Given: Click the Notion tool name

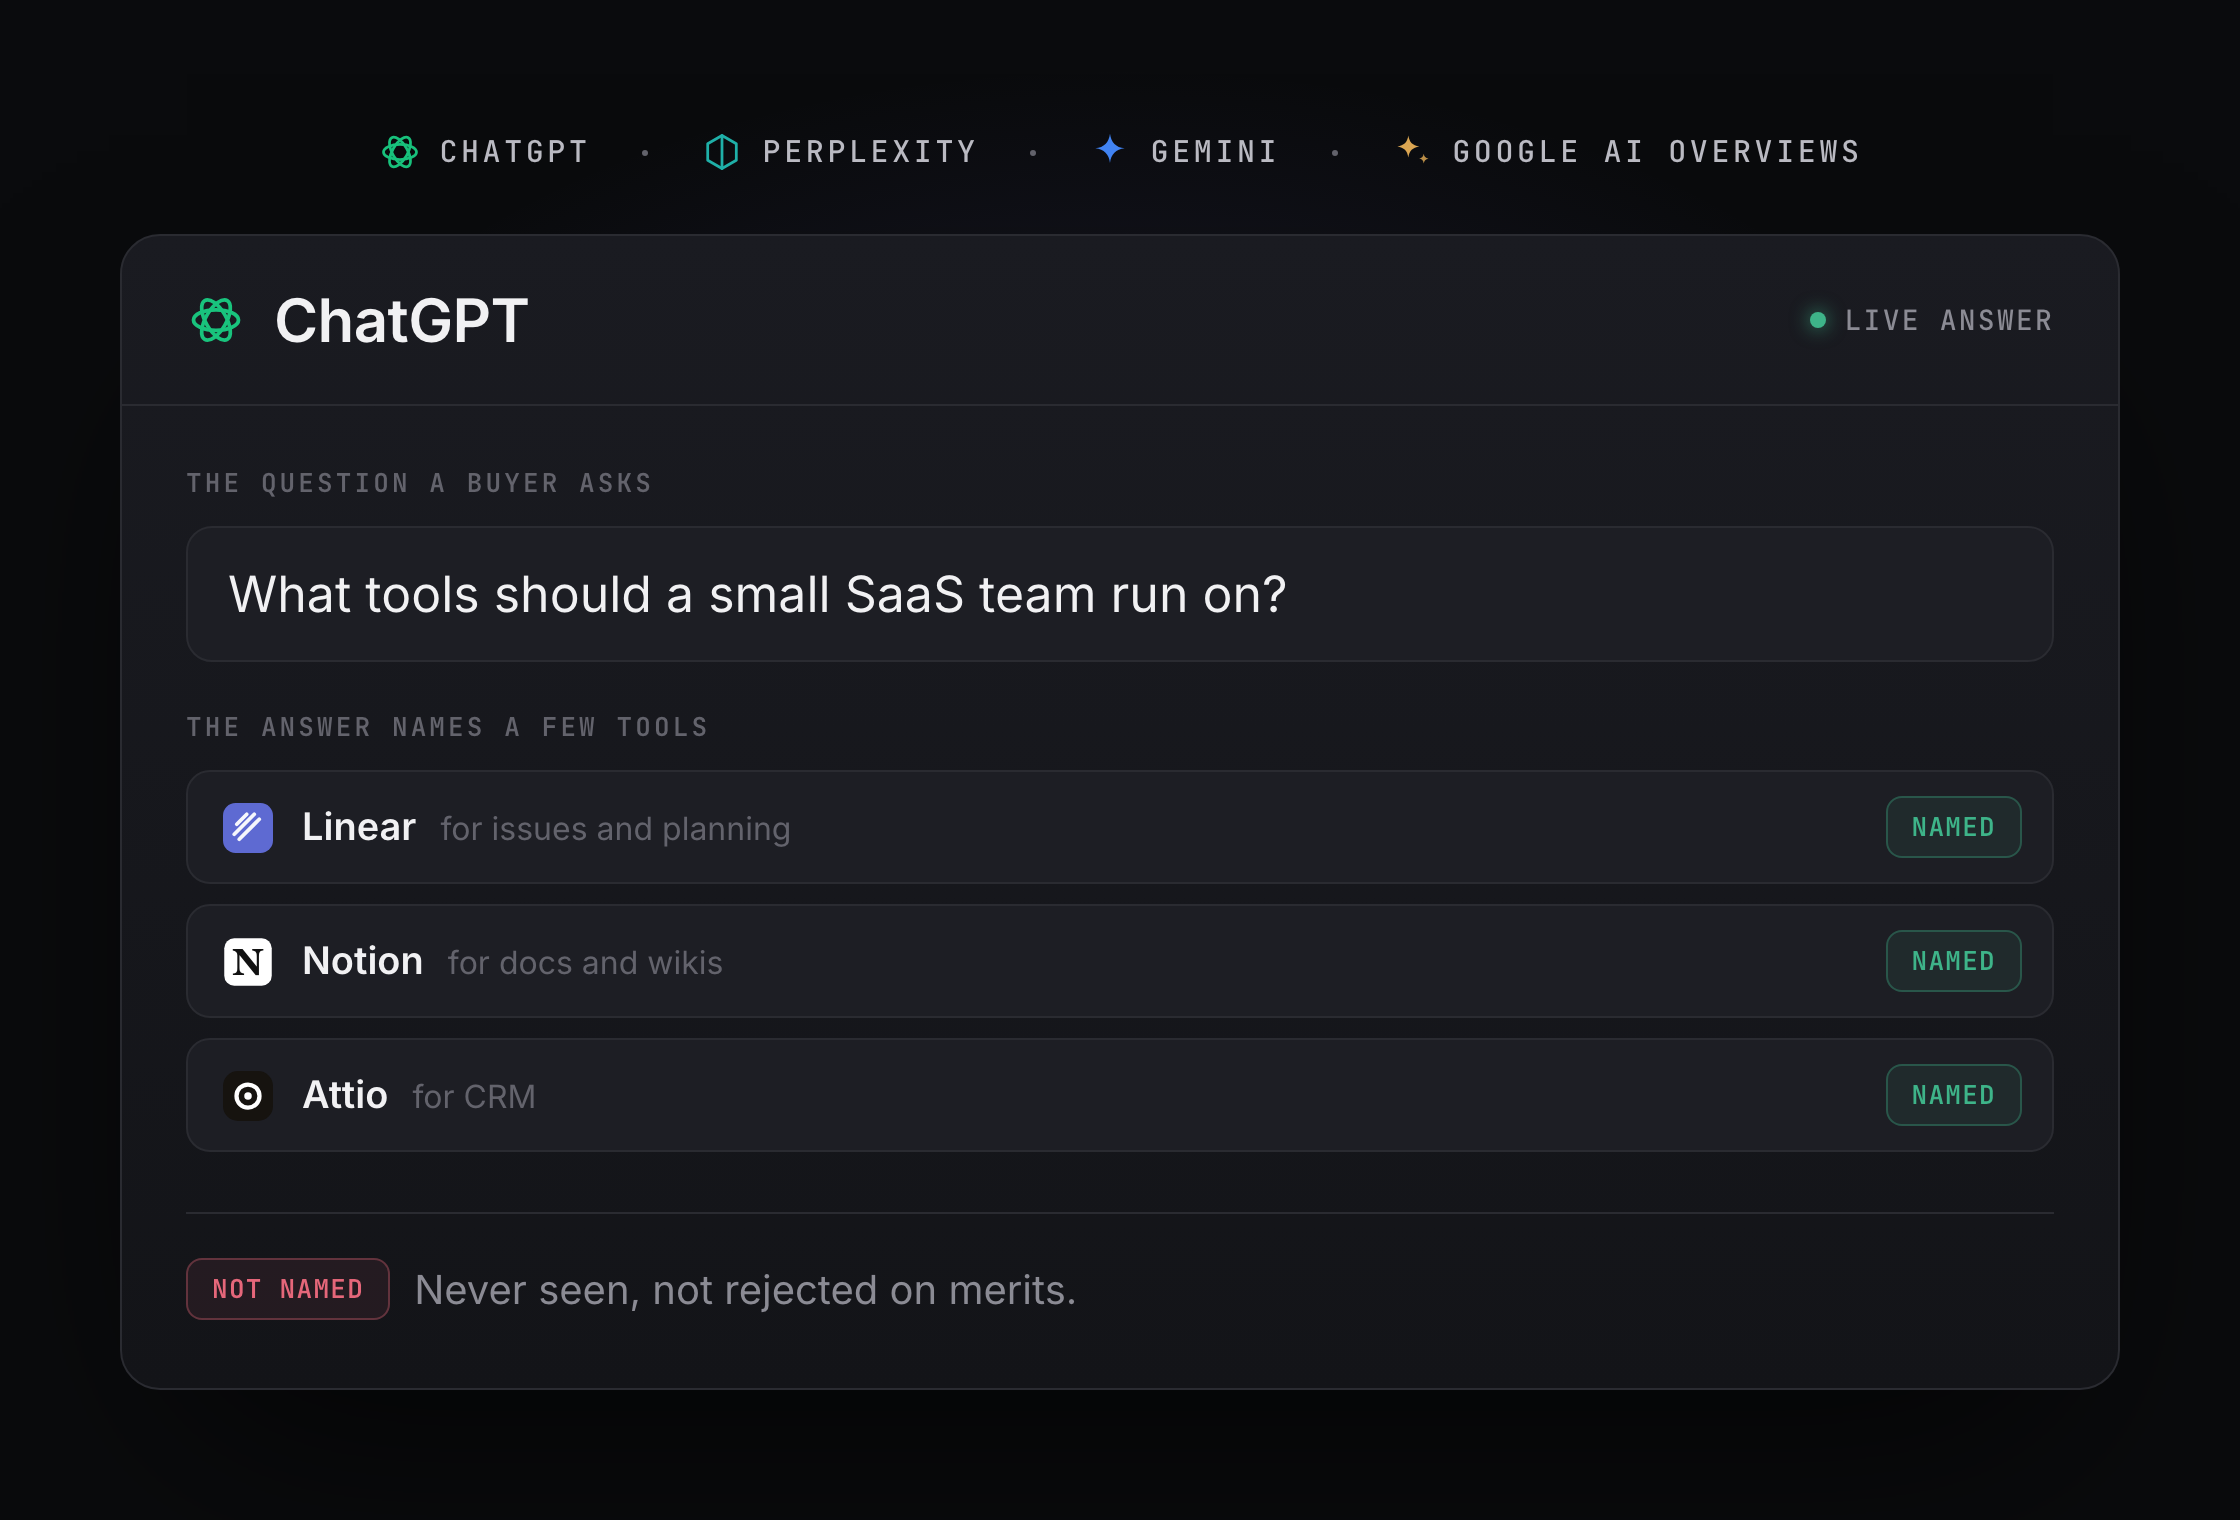Looking at the screenshot, I should click(x=362, y=961).
